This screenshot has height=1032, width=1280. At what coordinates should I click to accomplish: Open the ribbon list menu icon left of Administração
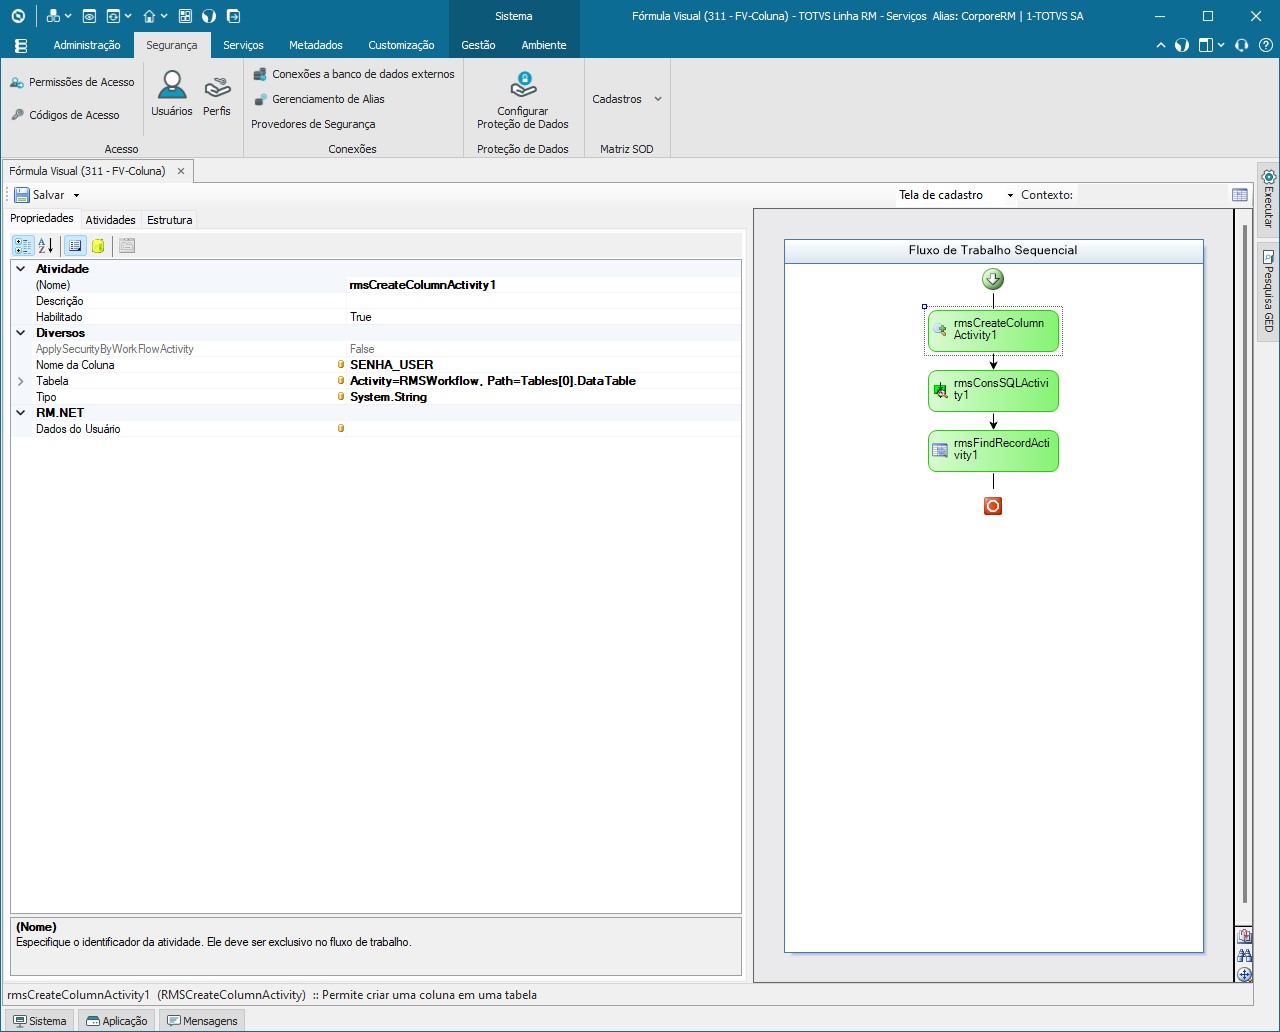pos(21,46)
